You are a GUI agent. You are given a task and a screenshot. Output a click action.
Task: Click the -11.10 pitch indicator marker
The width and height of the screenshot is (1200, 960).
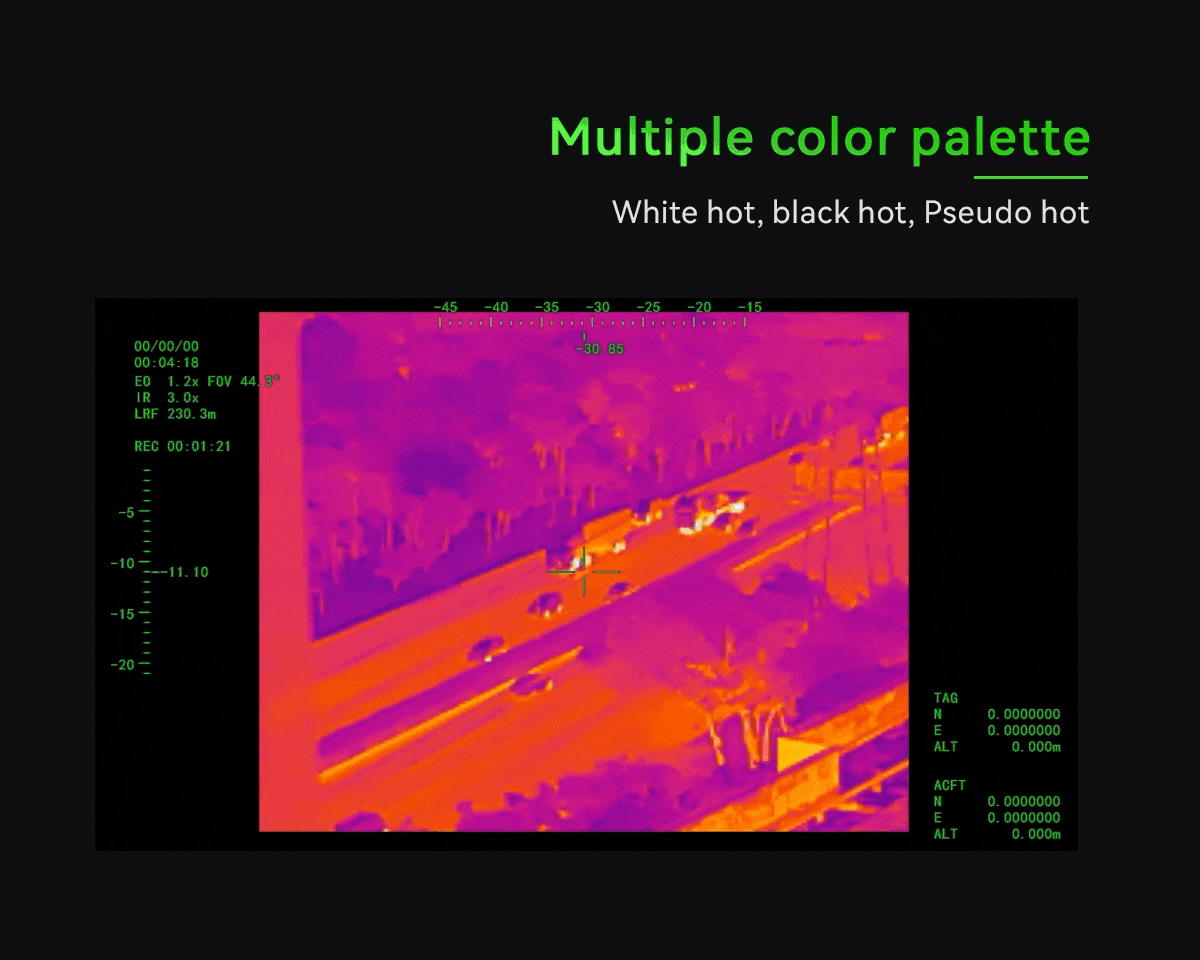pyautogui.click(x=184, y=572)
